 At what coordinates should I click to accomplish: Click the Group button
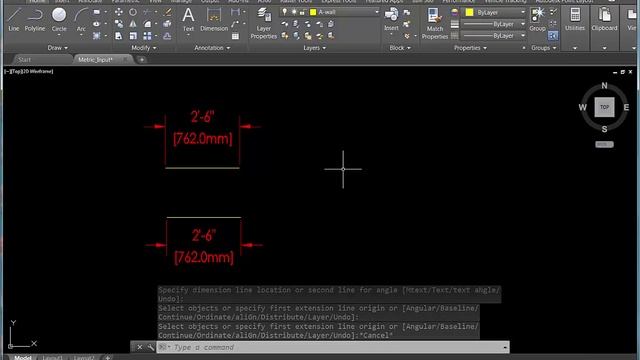pos(537,19)
